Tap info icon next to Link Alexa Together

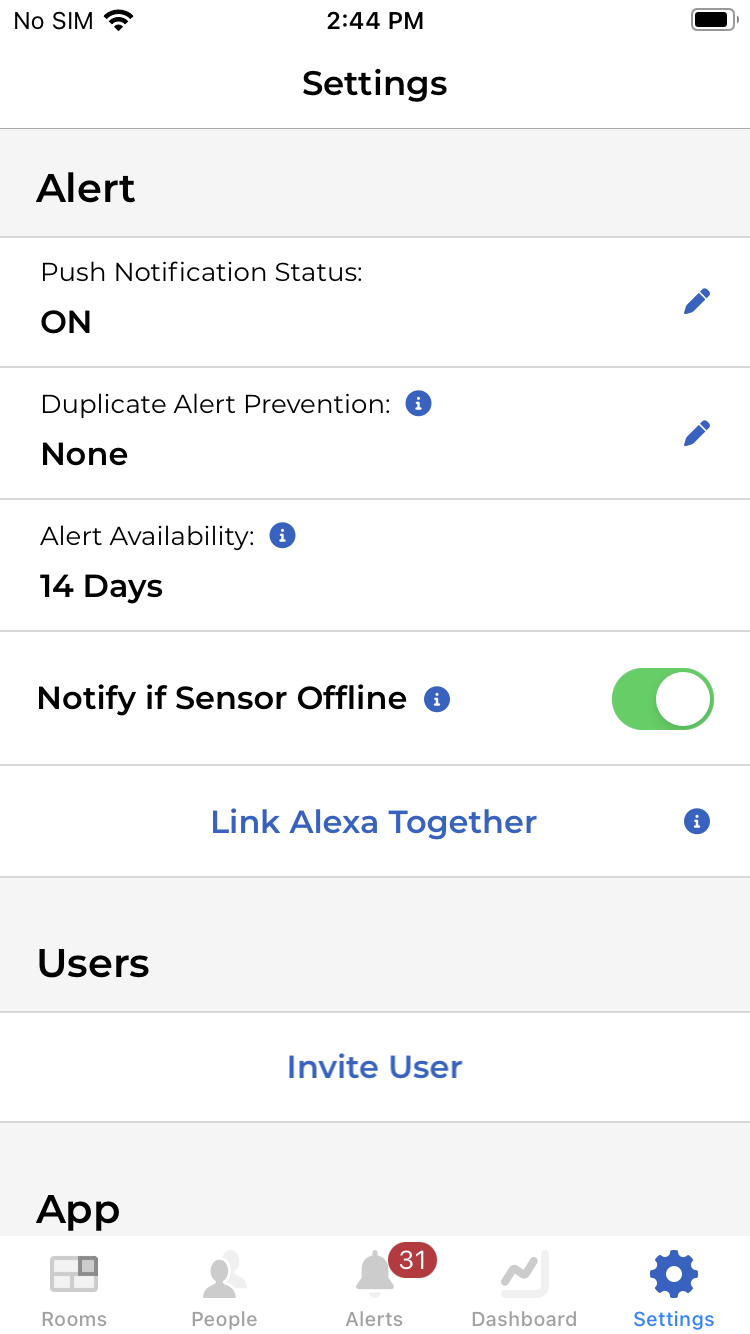697,821
